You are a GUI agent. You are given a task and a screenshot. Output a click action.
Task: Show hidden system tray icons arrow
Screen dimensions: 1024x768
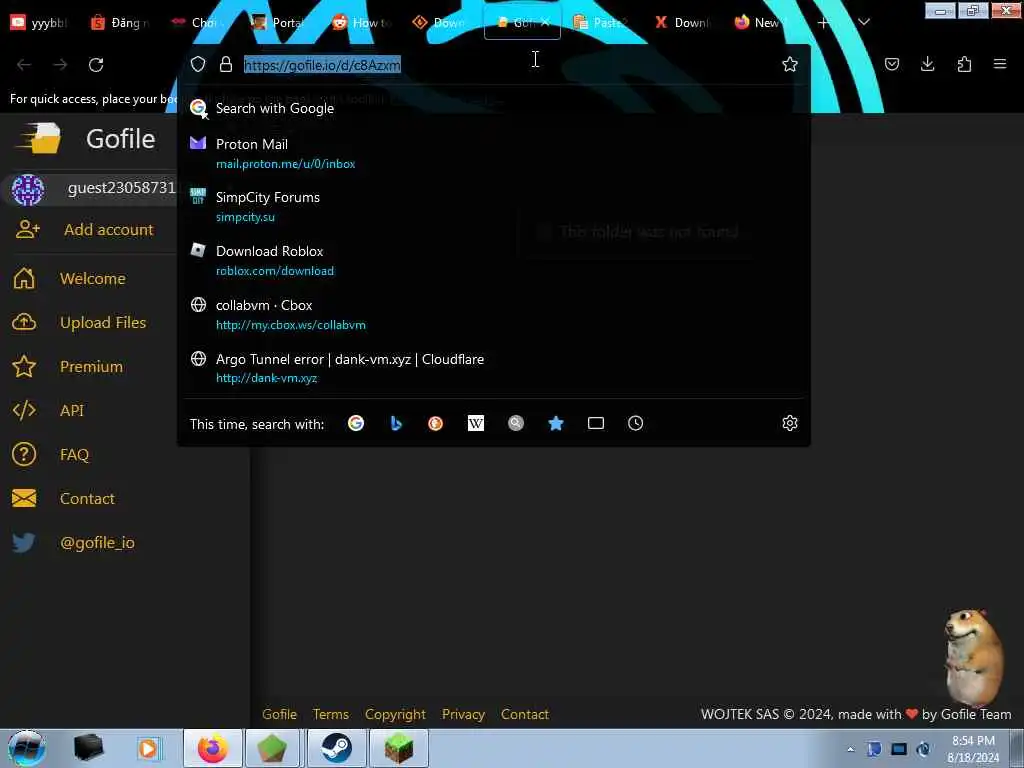point(850,749)
